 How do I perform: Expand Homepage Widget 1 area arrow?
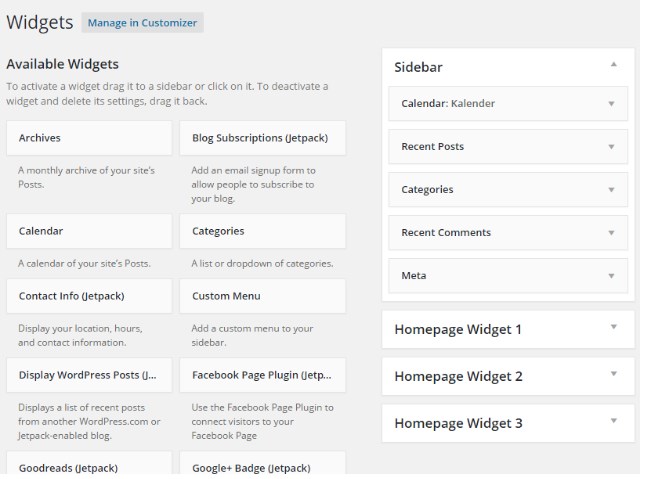click(613, 328)
